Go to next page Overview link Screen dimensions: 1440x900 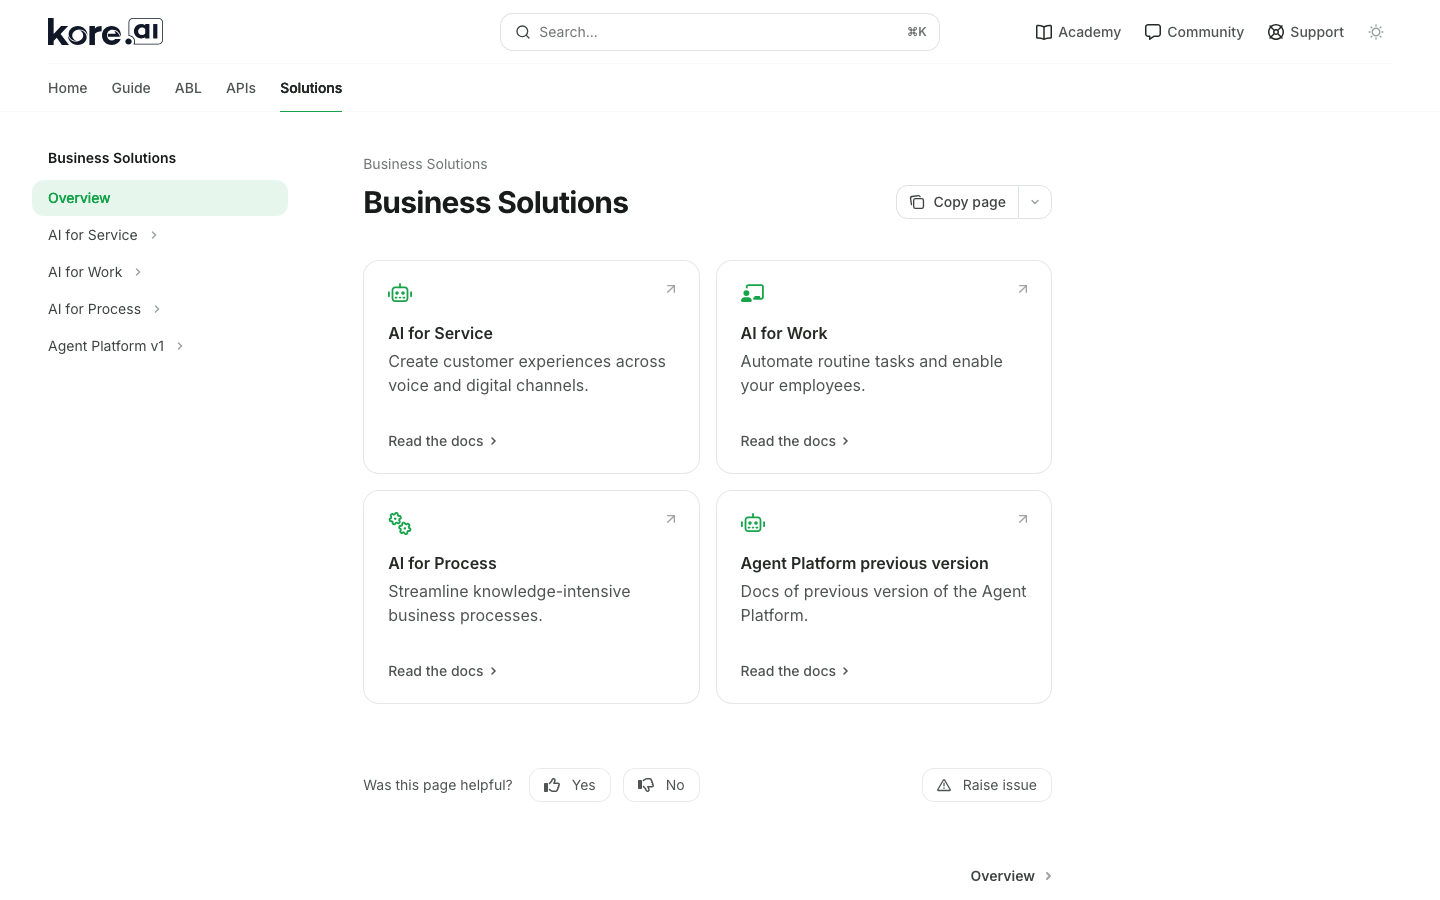(x=1011, y=876)
